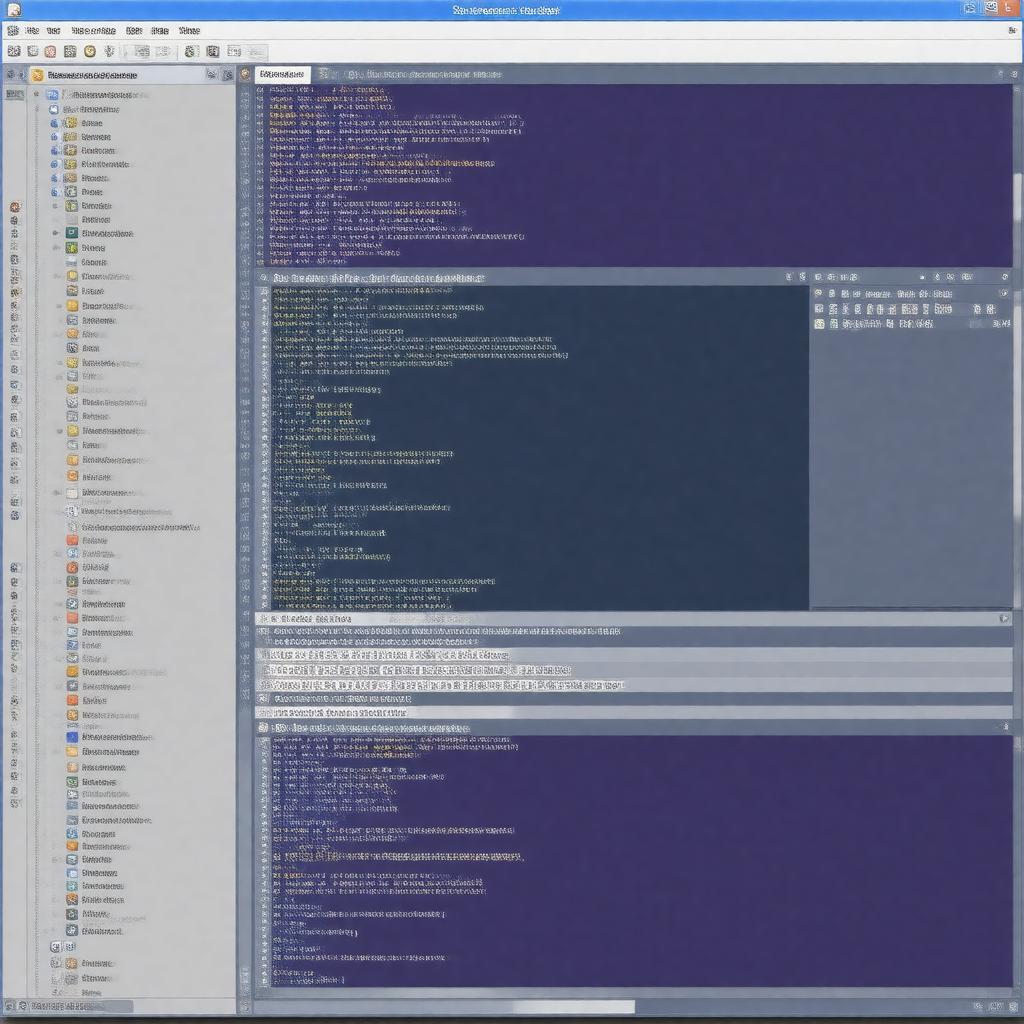The height and width of the screenshot is (1024, 1024).
Task: Click the orange icon atop the left vertical strip
Action: 14,208
